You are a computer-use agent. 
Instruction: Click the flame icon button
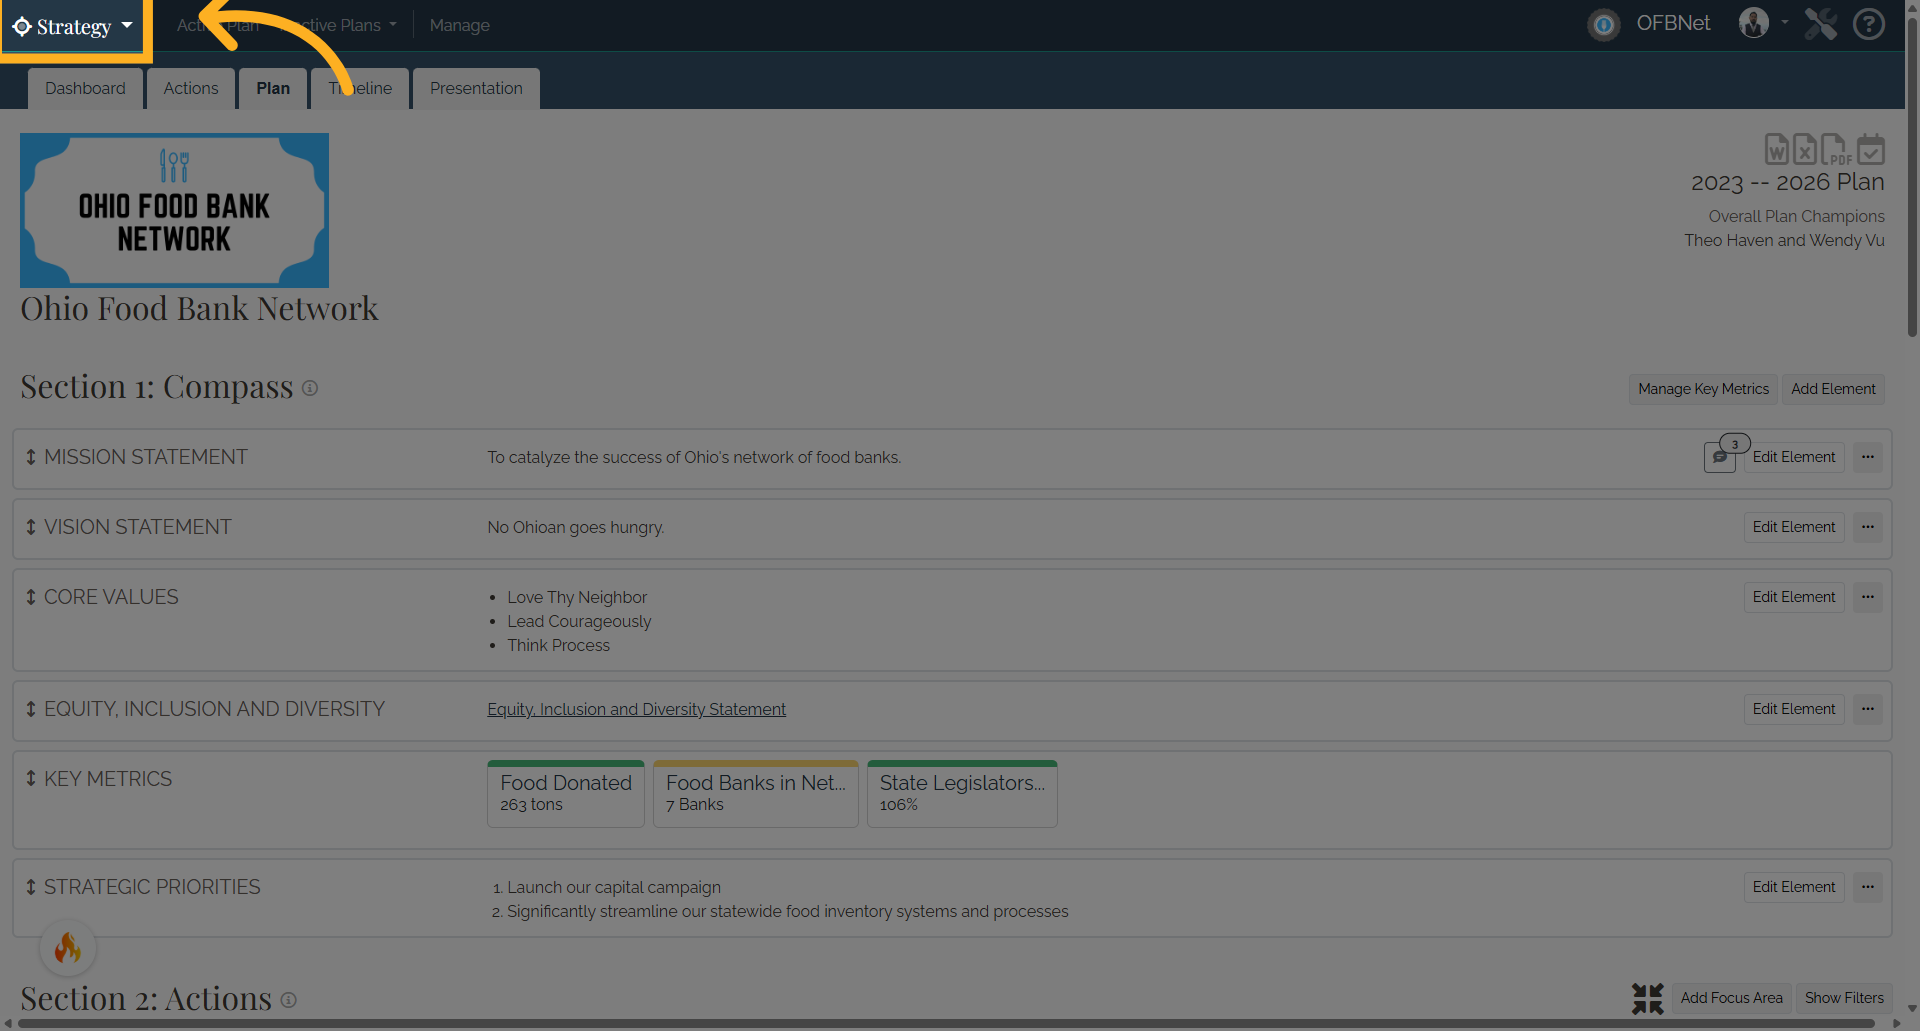click(x=68, y=947)
